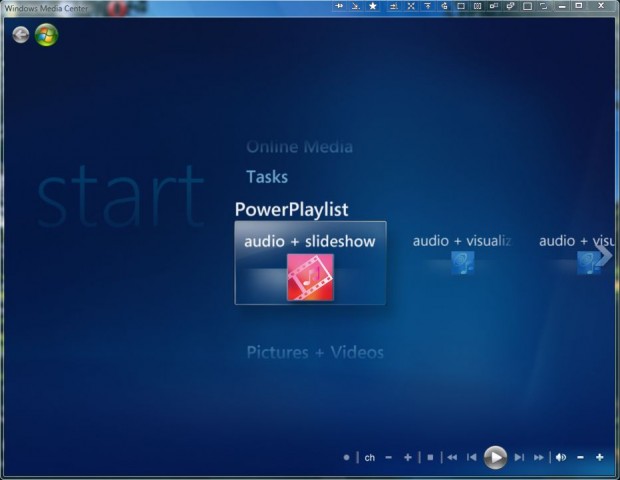This screenshot has width=620, height=480.
Task: Select the Online Media menu item
Action: tap(299, 147)
